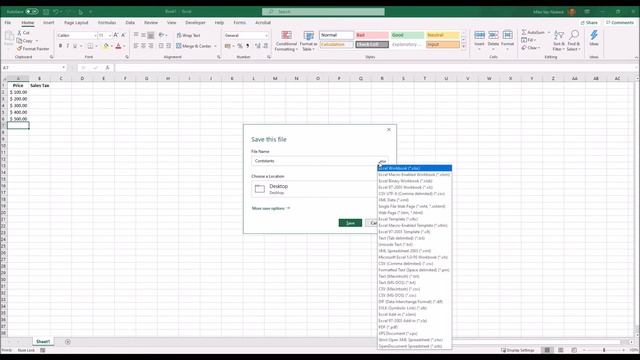Switch to the Formulas tab
The width and height of the screenshot is (640, 360).
[x=107, y=23]
